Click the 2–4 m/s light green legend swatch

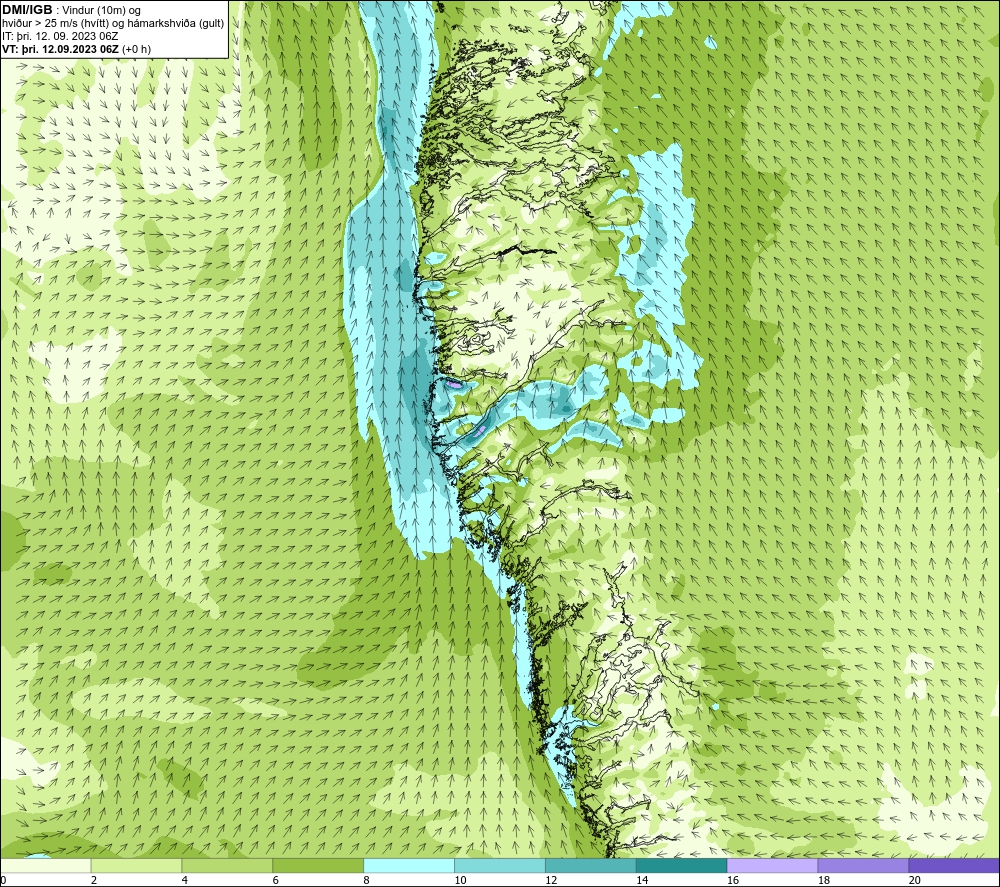point(136,865)
